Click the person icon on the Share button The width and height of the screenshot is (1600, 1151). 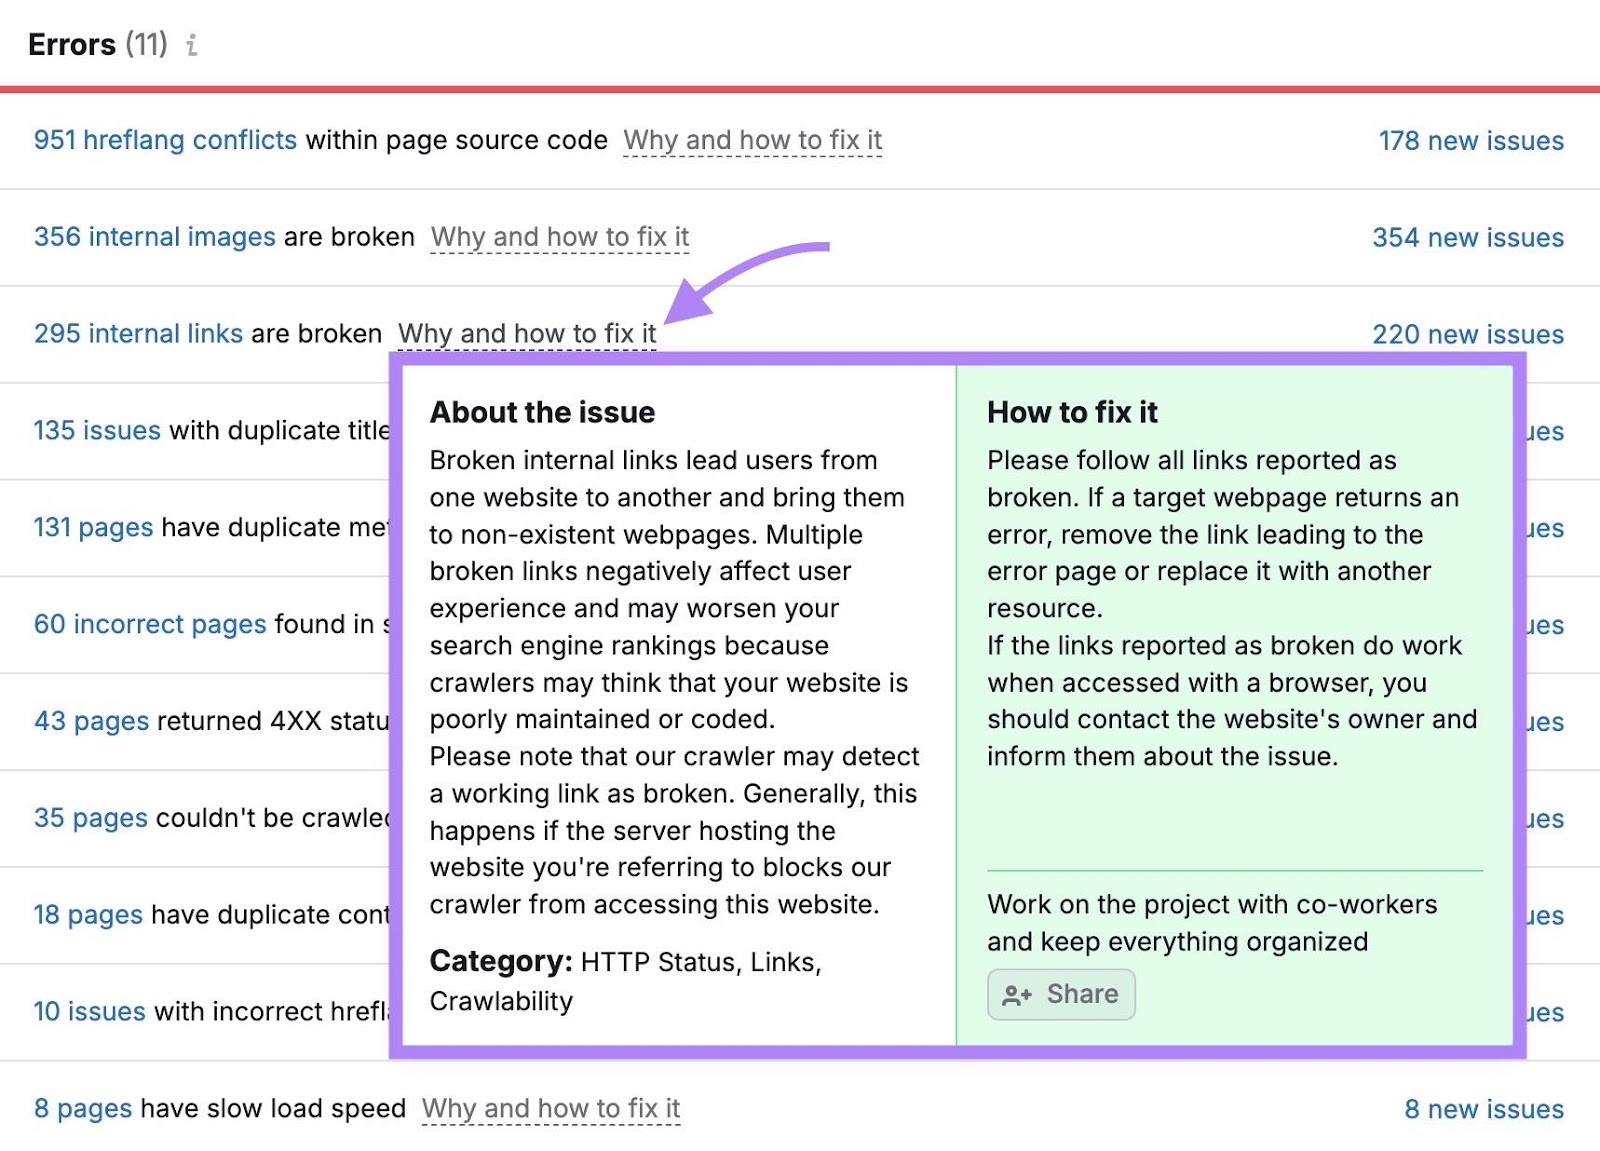click(x=1018, y=994)
